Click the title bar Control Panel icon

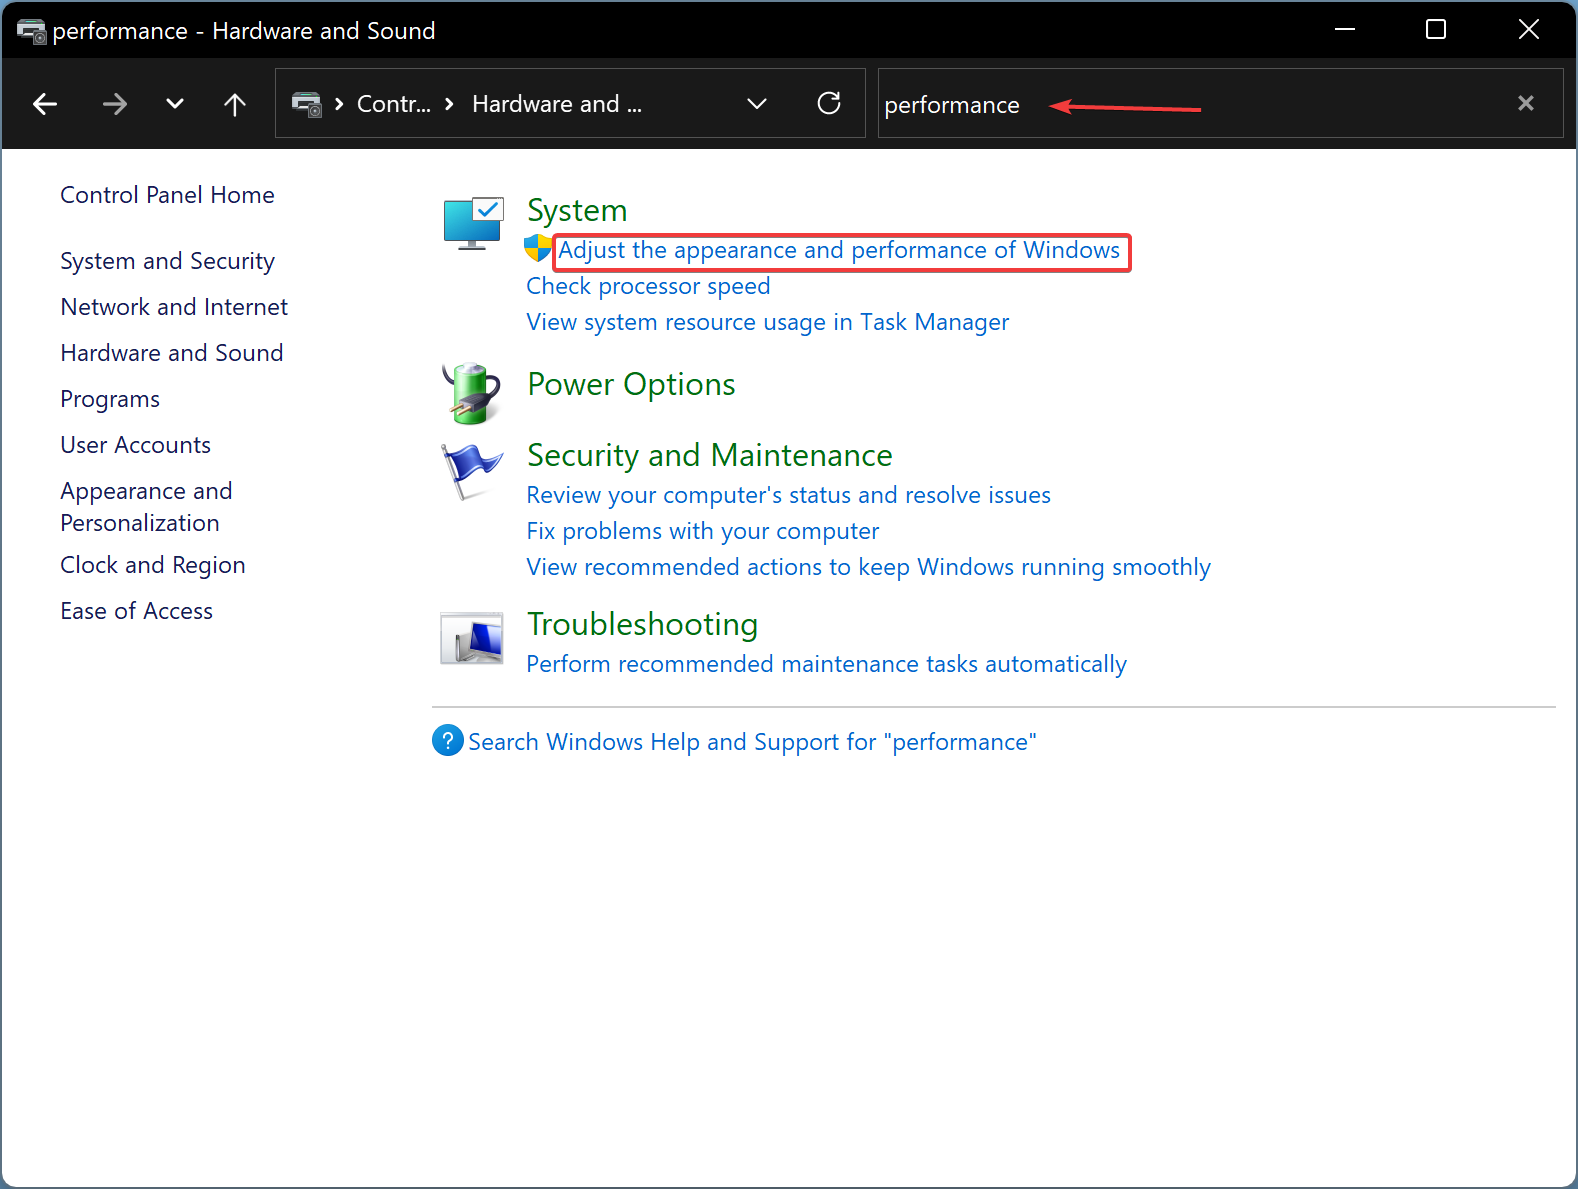tap(32, 31)
